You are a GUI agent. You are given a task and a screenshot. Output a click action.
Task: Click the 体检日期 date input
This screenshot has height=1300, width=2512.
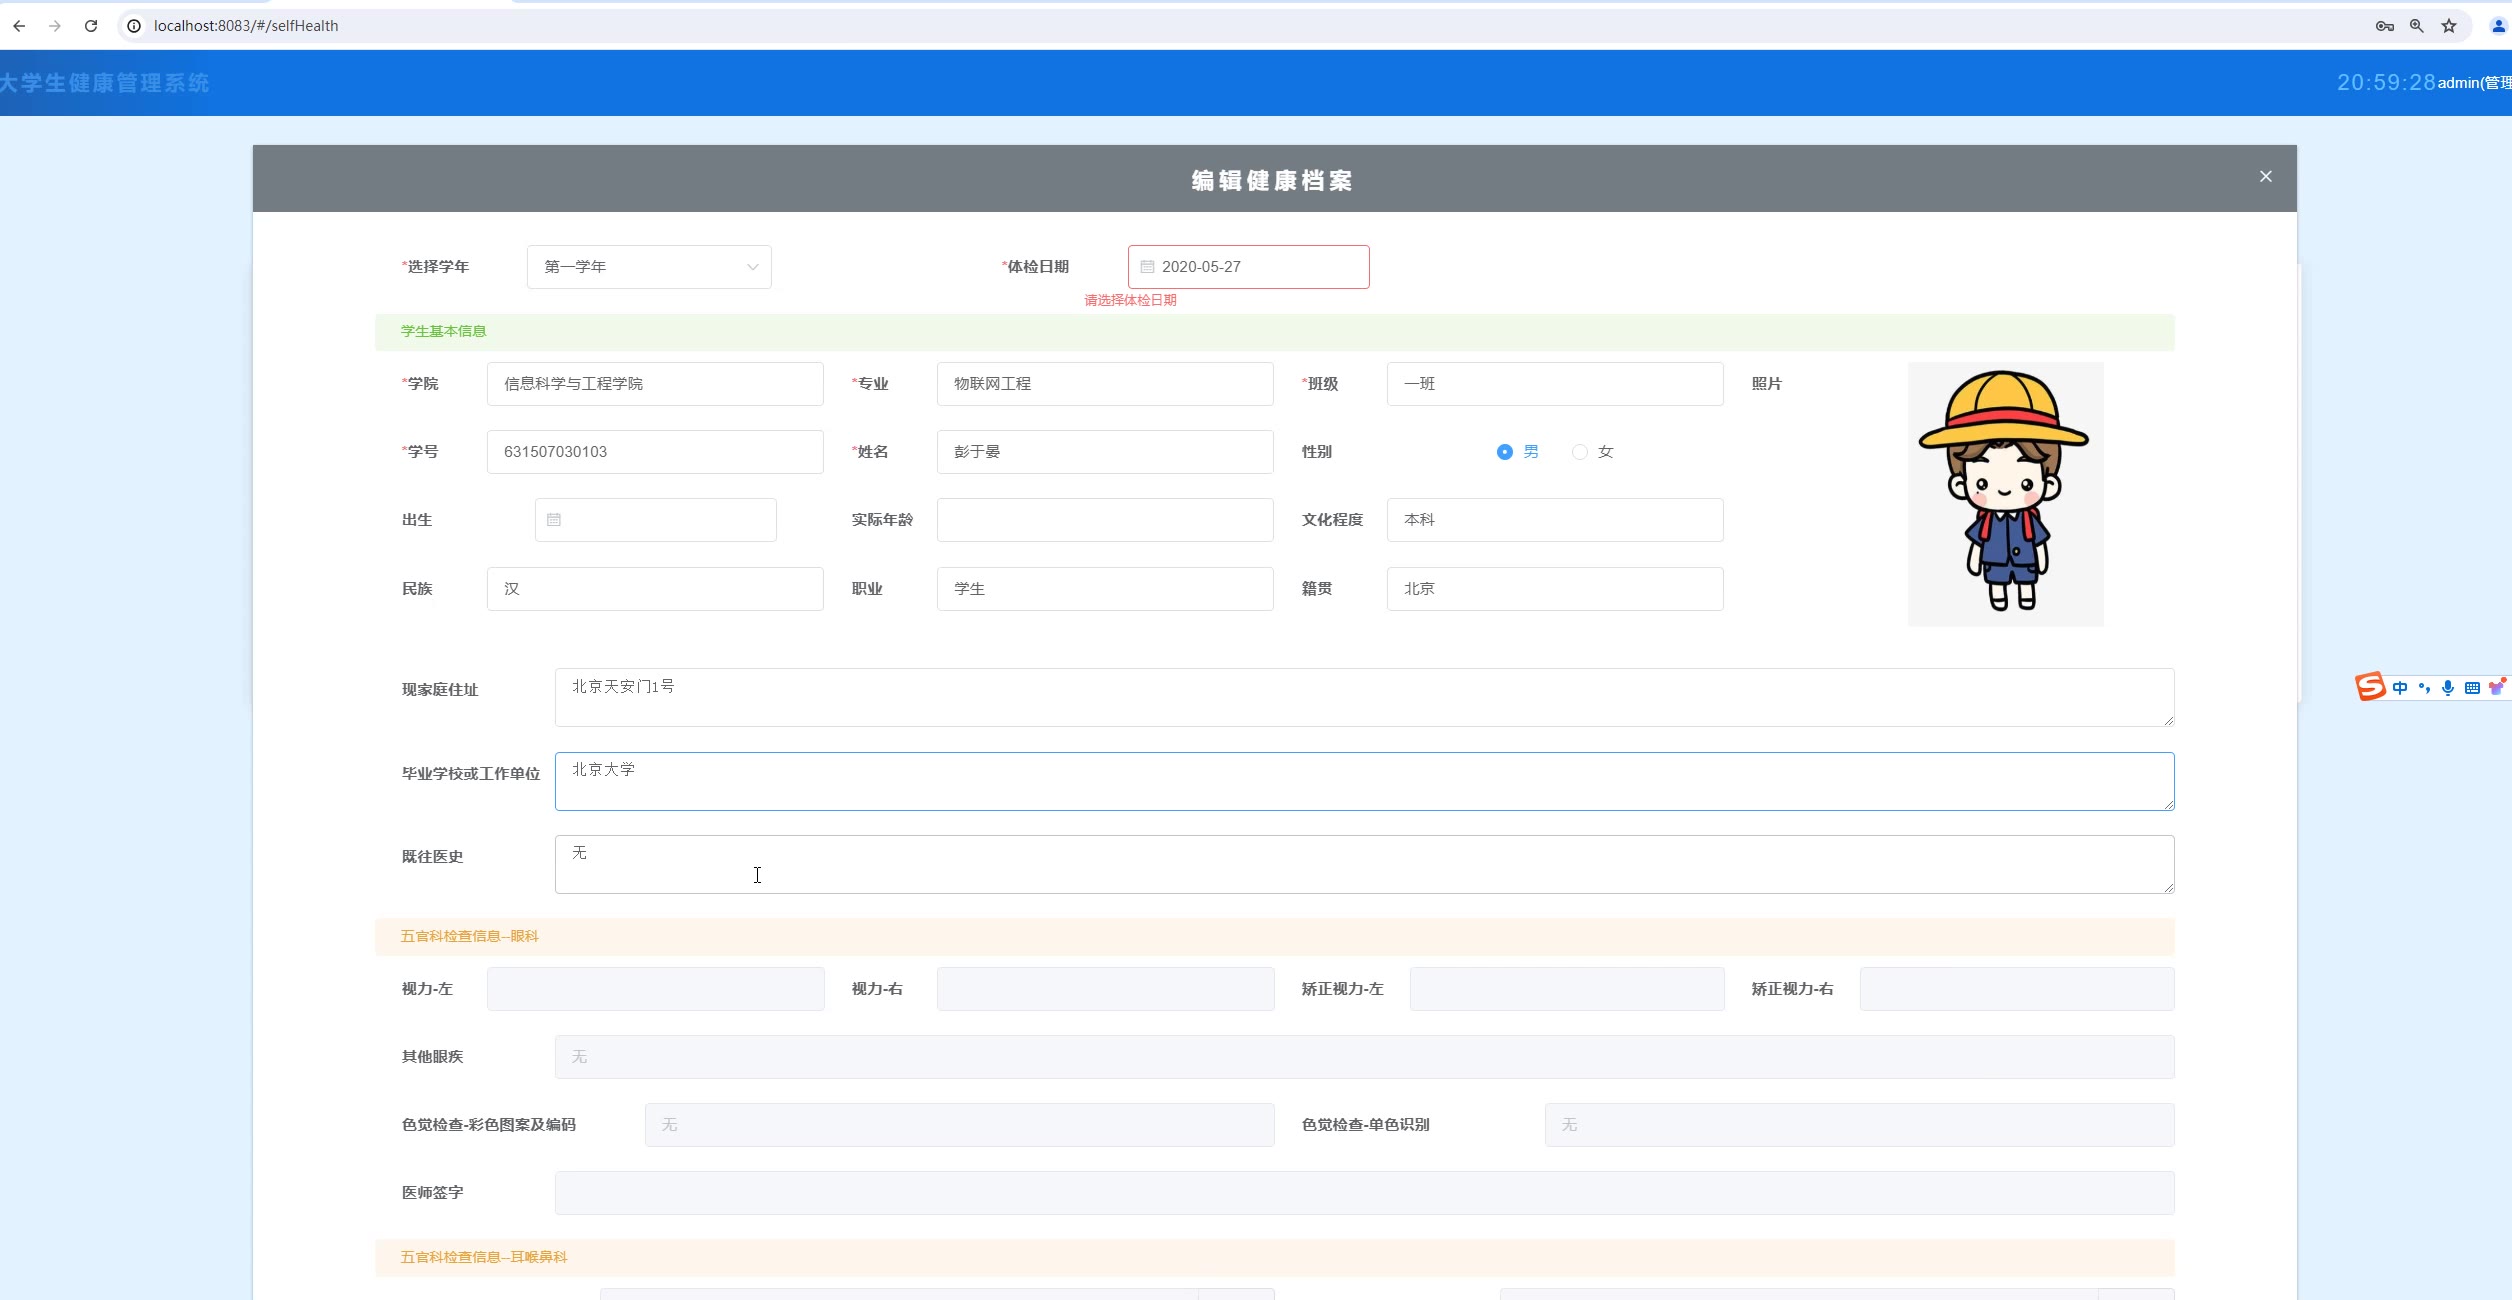[1249, 267]
